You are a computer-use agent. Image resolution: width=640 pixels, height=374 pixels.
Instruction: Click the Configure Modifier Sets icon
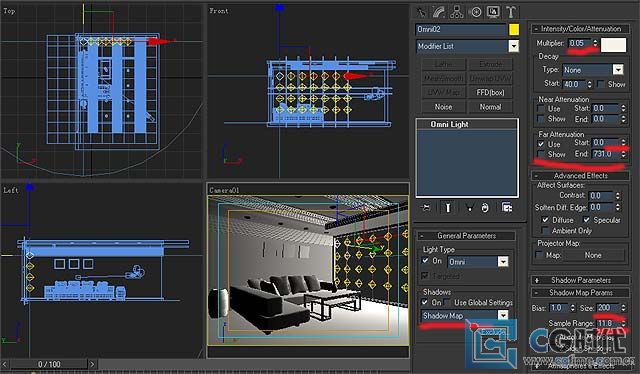pyautogui.click(x=507, y=208)
